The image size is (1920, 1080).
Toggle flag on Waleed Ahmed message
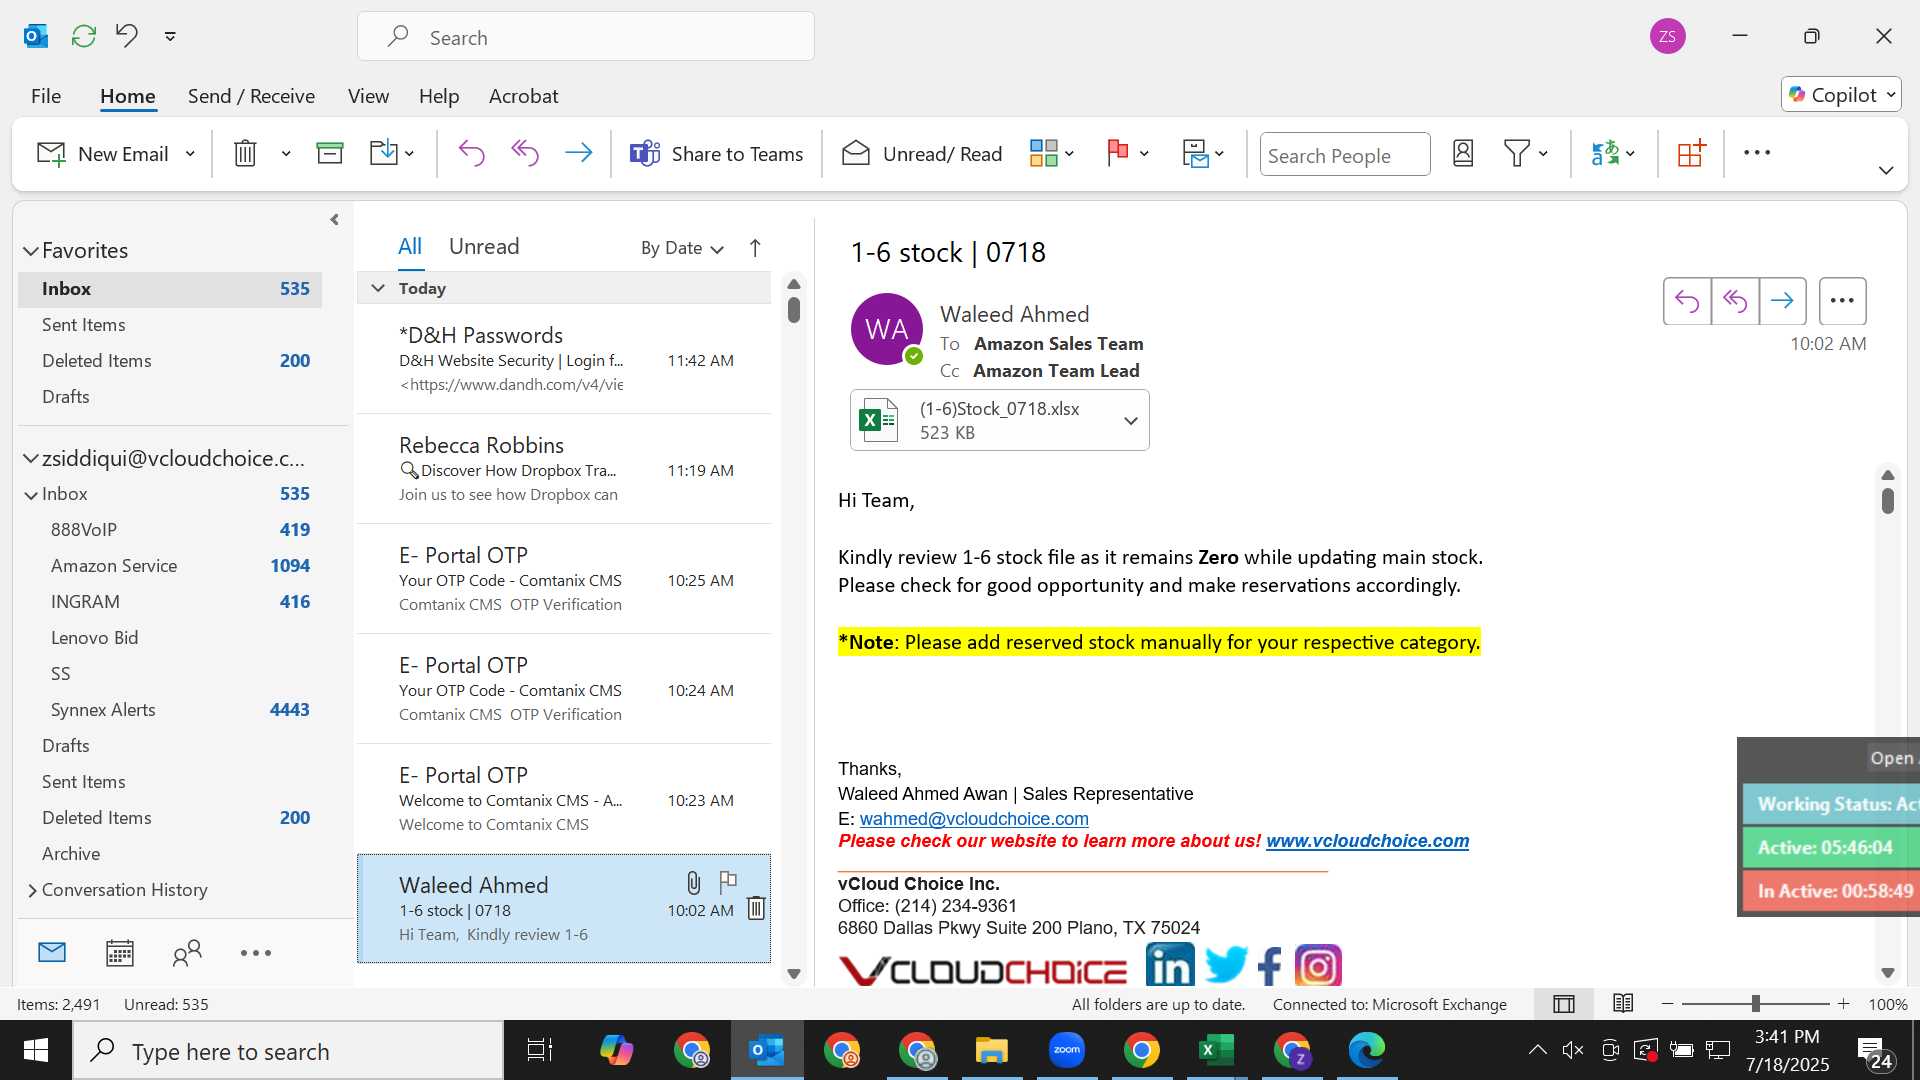pos(728,882)
